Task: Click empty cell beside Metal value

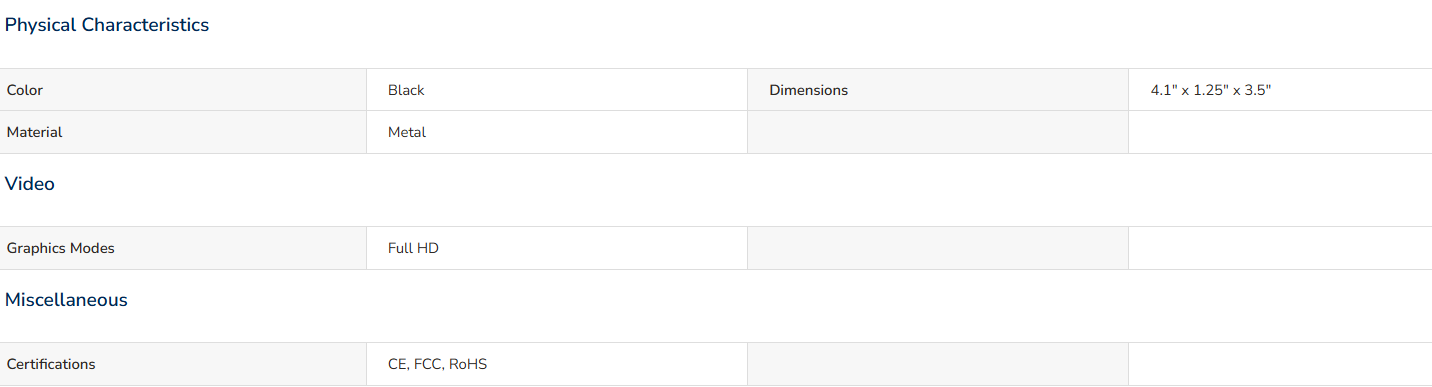Action: pos(938,132)
